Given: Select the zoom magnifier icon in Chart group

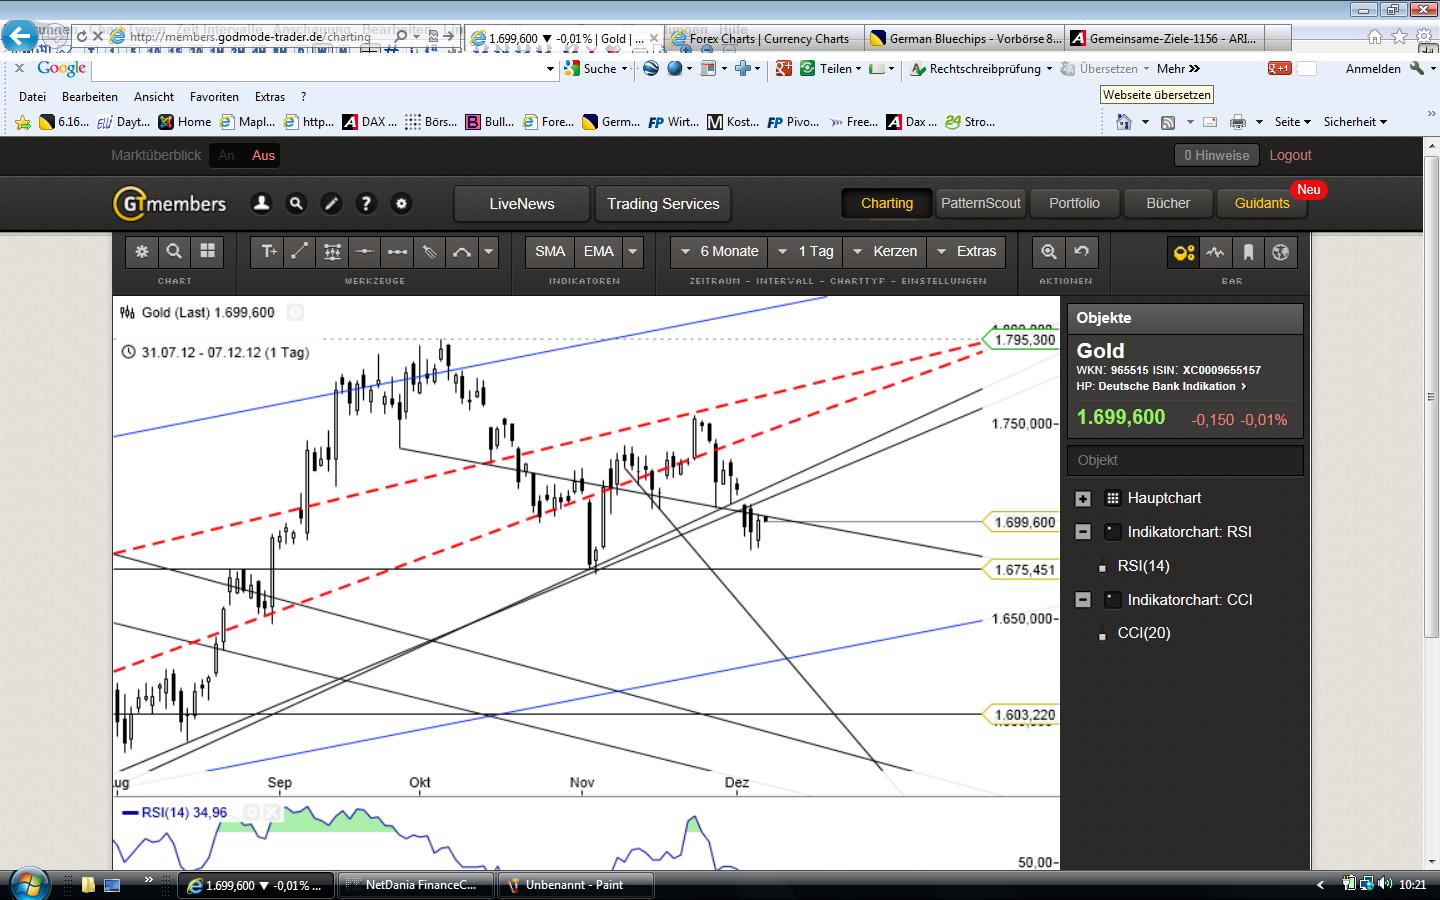Looking at the screenshot, I should tap(175, 252).
